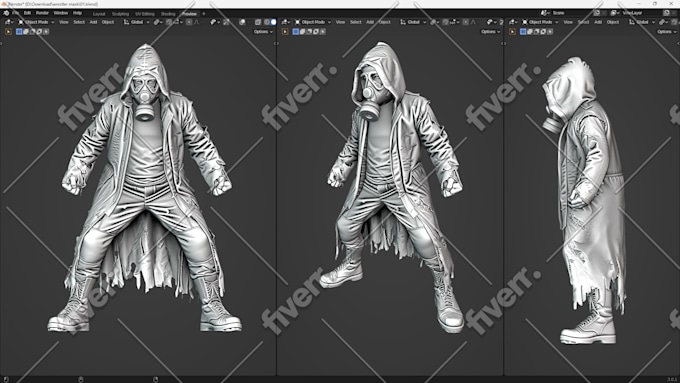Viewport: 680px width, 383px height.
Task: Switch to the UV Editing workspace tab
Action: (145, 14)
